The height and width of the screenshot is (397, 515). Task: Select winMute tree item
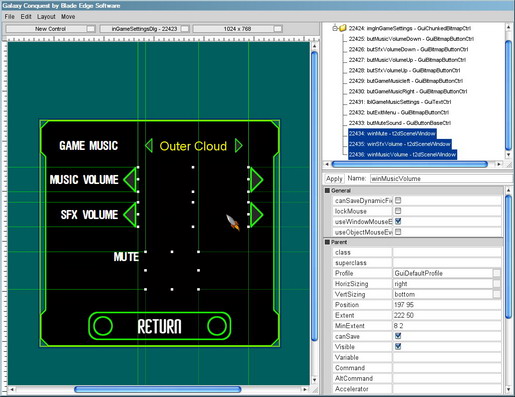(392, 134)
